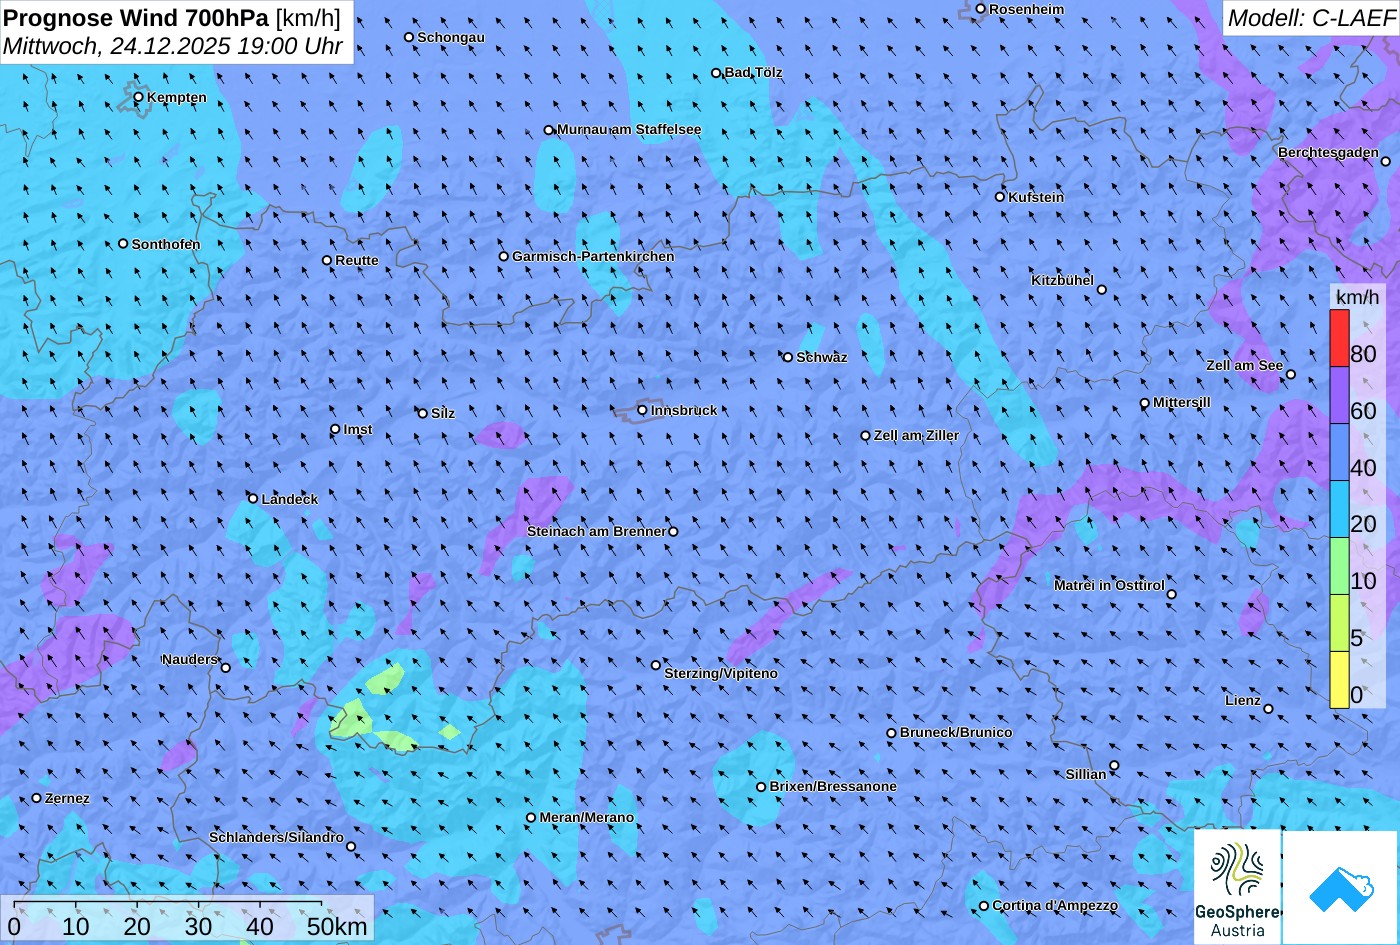Click the Innsbruck city marker
This screenshot has width=1400, height=945.
pos(643,410)
